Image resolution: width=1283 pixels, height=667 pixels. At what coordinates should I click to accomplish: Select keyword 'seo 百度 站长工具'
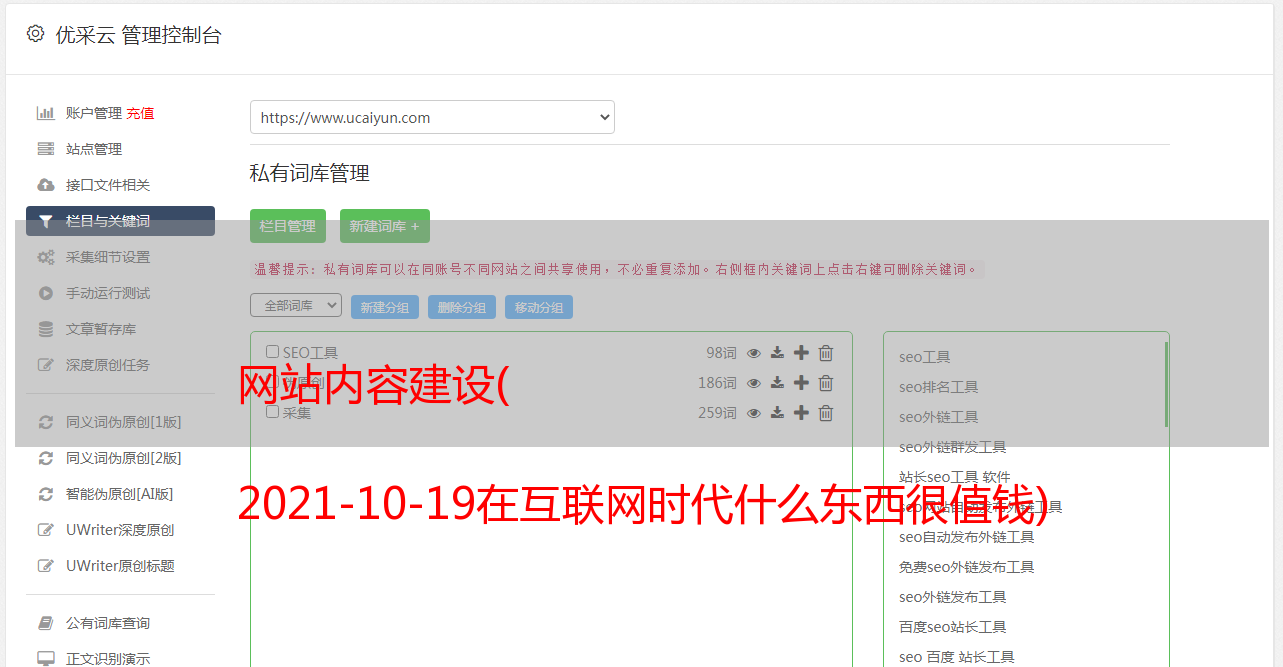(957, 657)
